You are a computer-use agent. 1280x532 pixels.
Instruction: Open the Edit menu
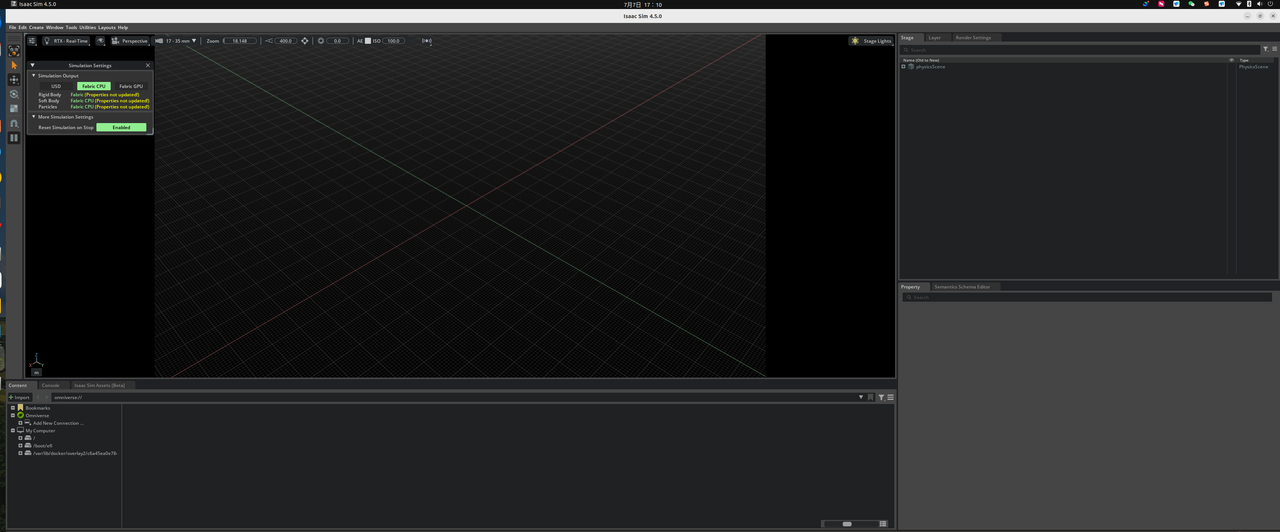(23, 27)
